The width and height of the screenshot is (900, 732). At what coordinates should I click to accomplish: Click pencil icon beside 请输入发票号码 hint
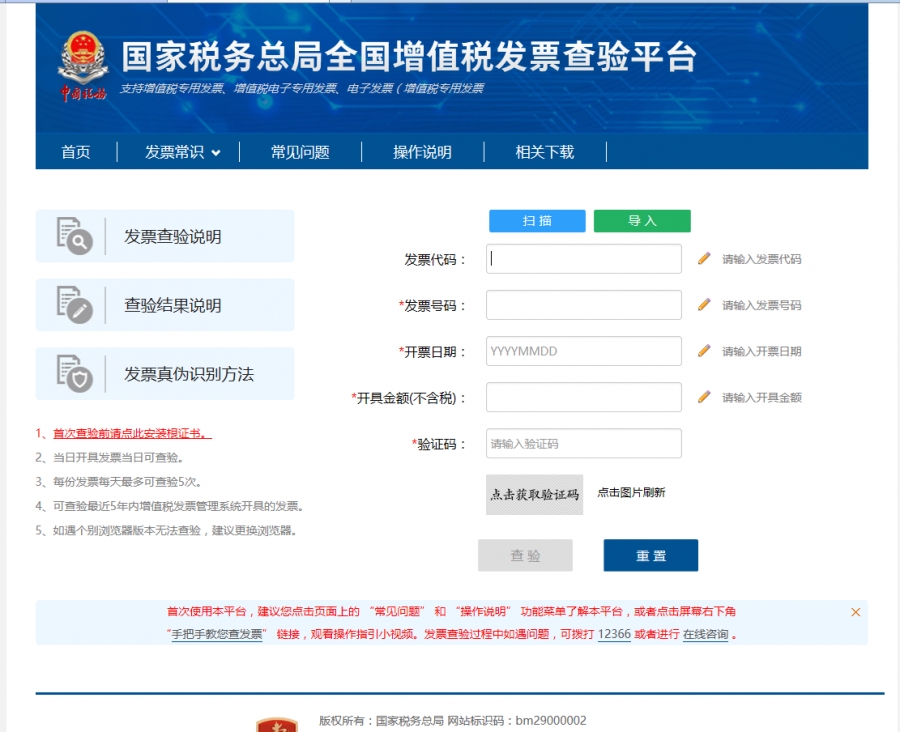coord(704,304)
